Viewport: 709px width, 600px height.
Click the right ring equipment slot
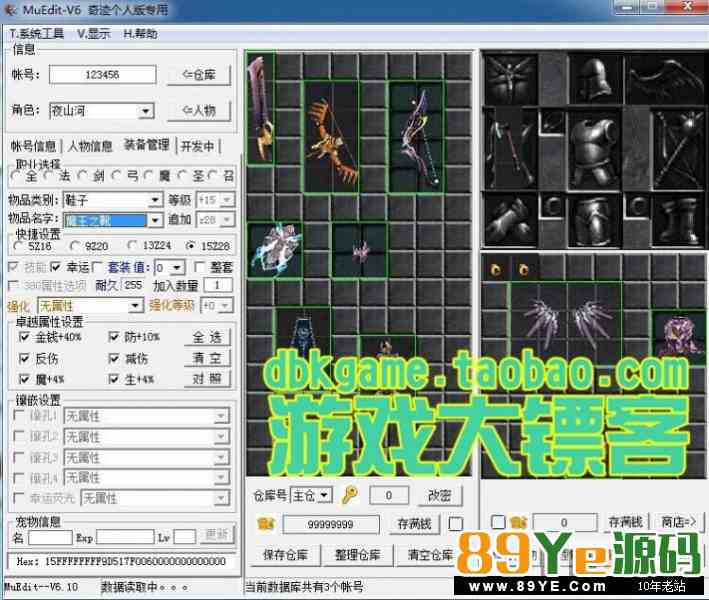coord(637,207)
